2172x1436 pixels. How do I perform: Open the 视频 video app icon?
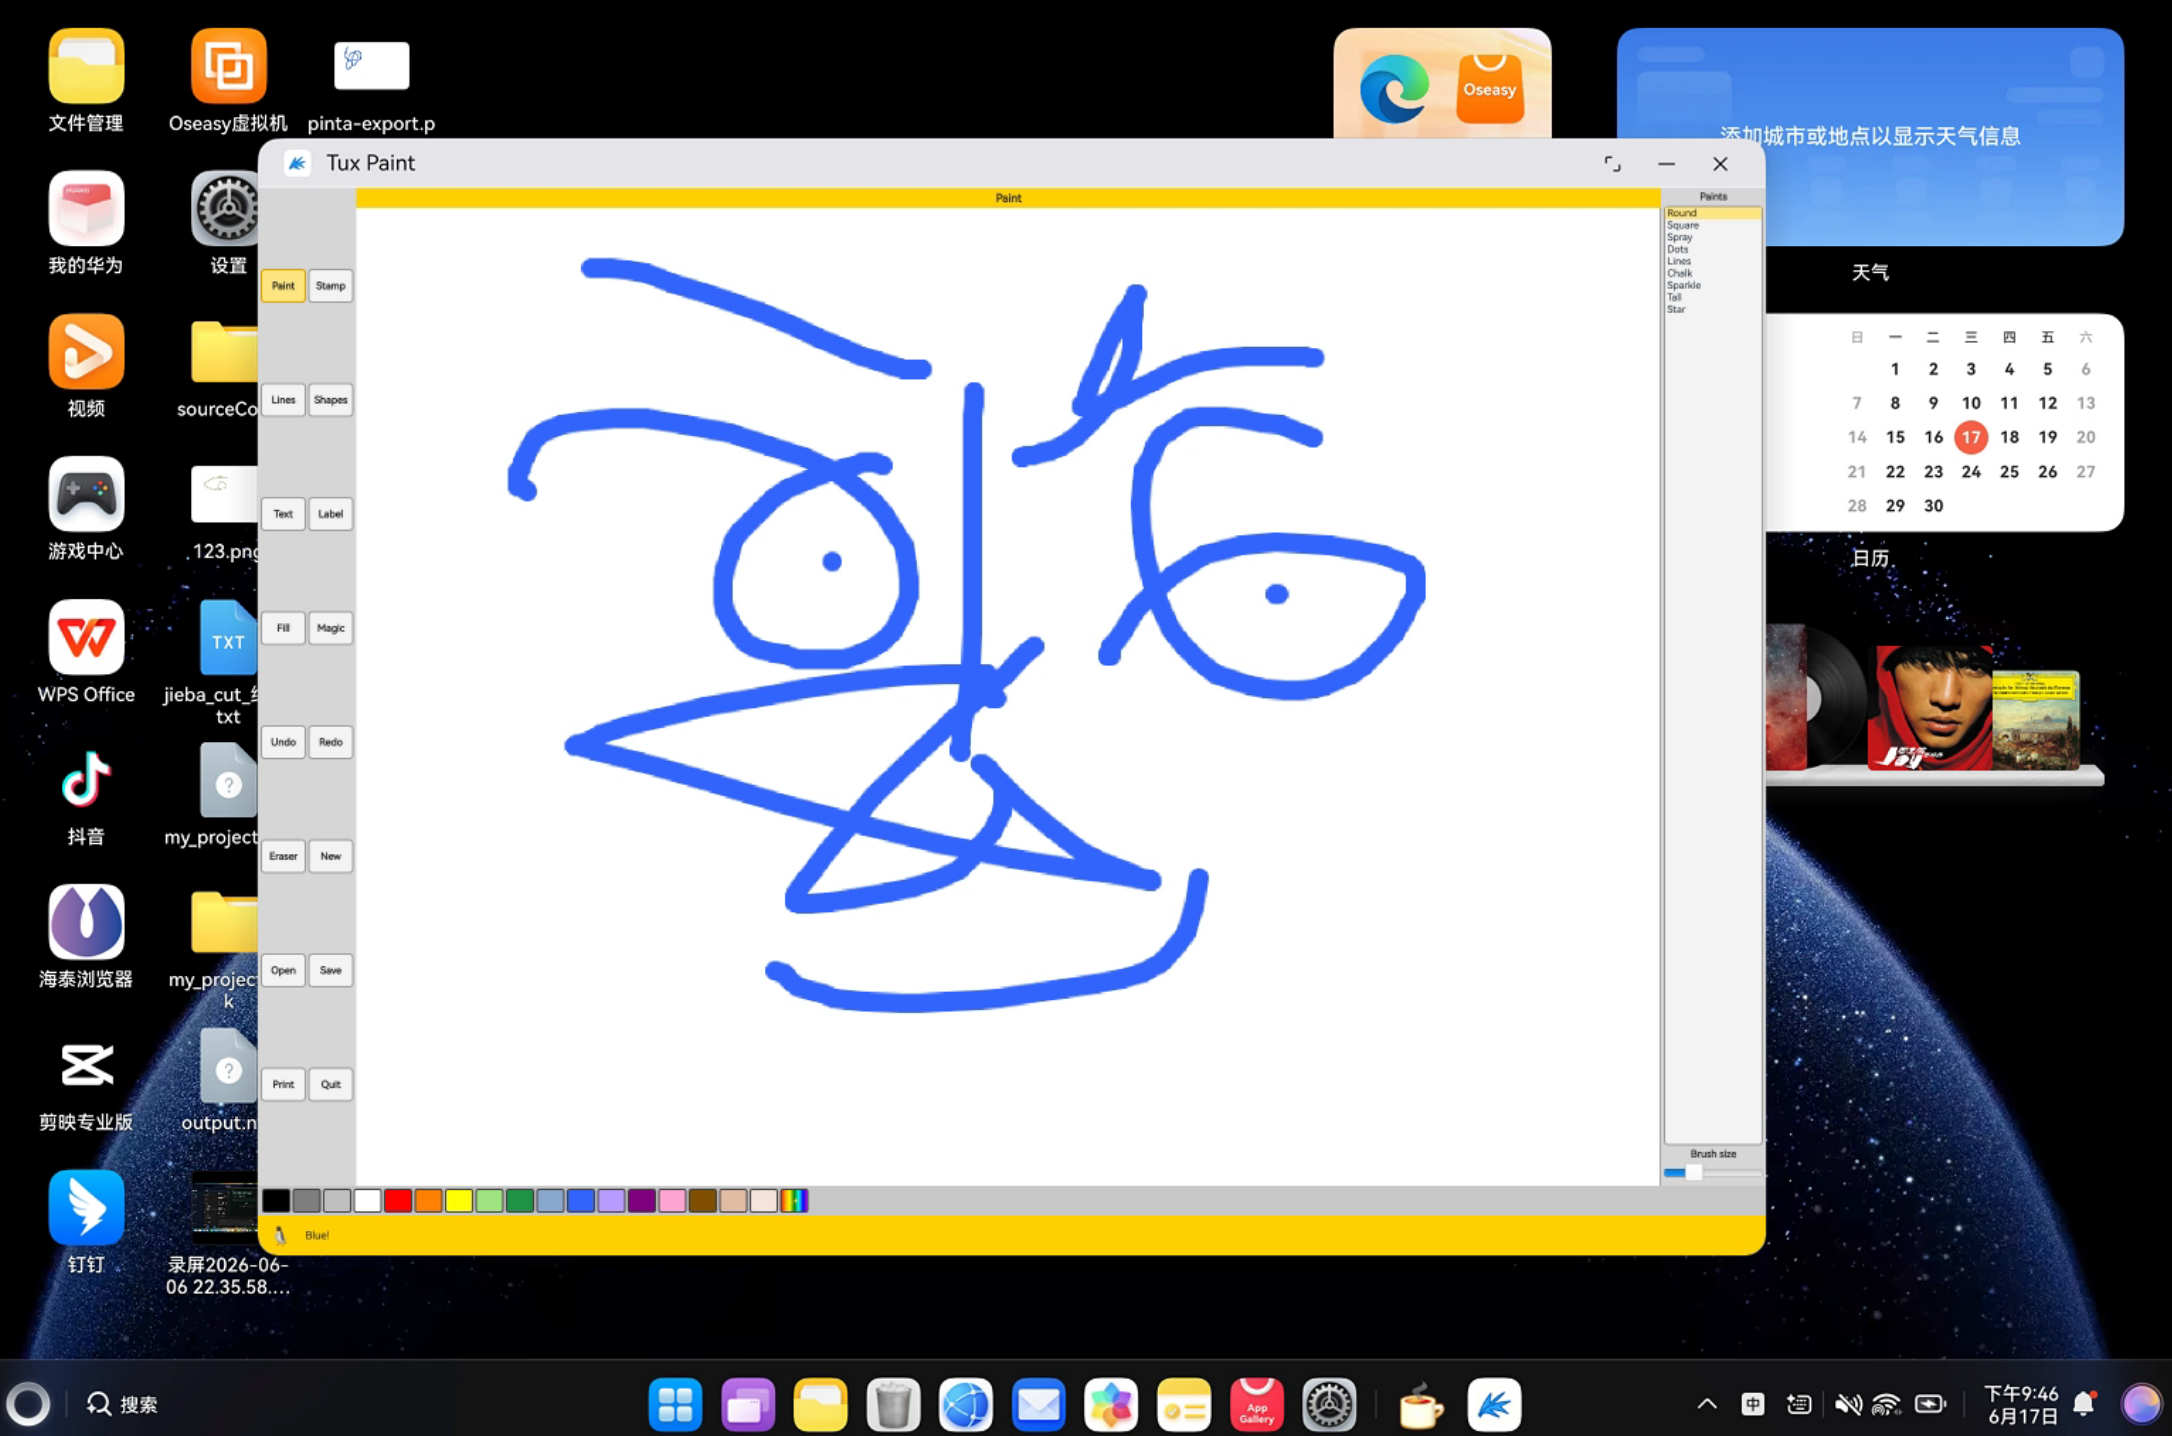tap(86, 366)
